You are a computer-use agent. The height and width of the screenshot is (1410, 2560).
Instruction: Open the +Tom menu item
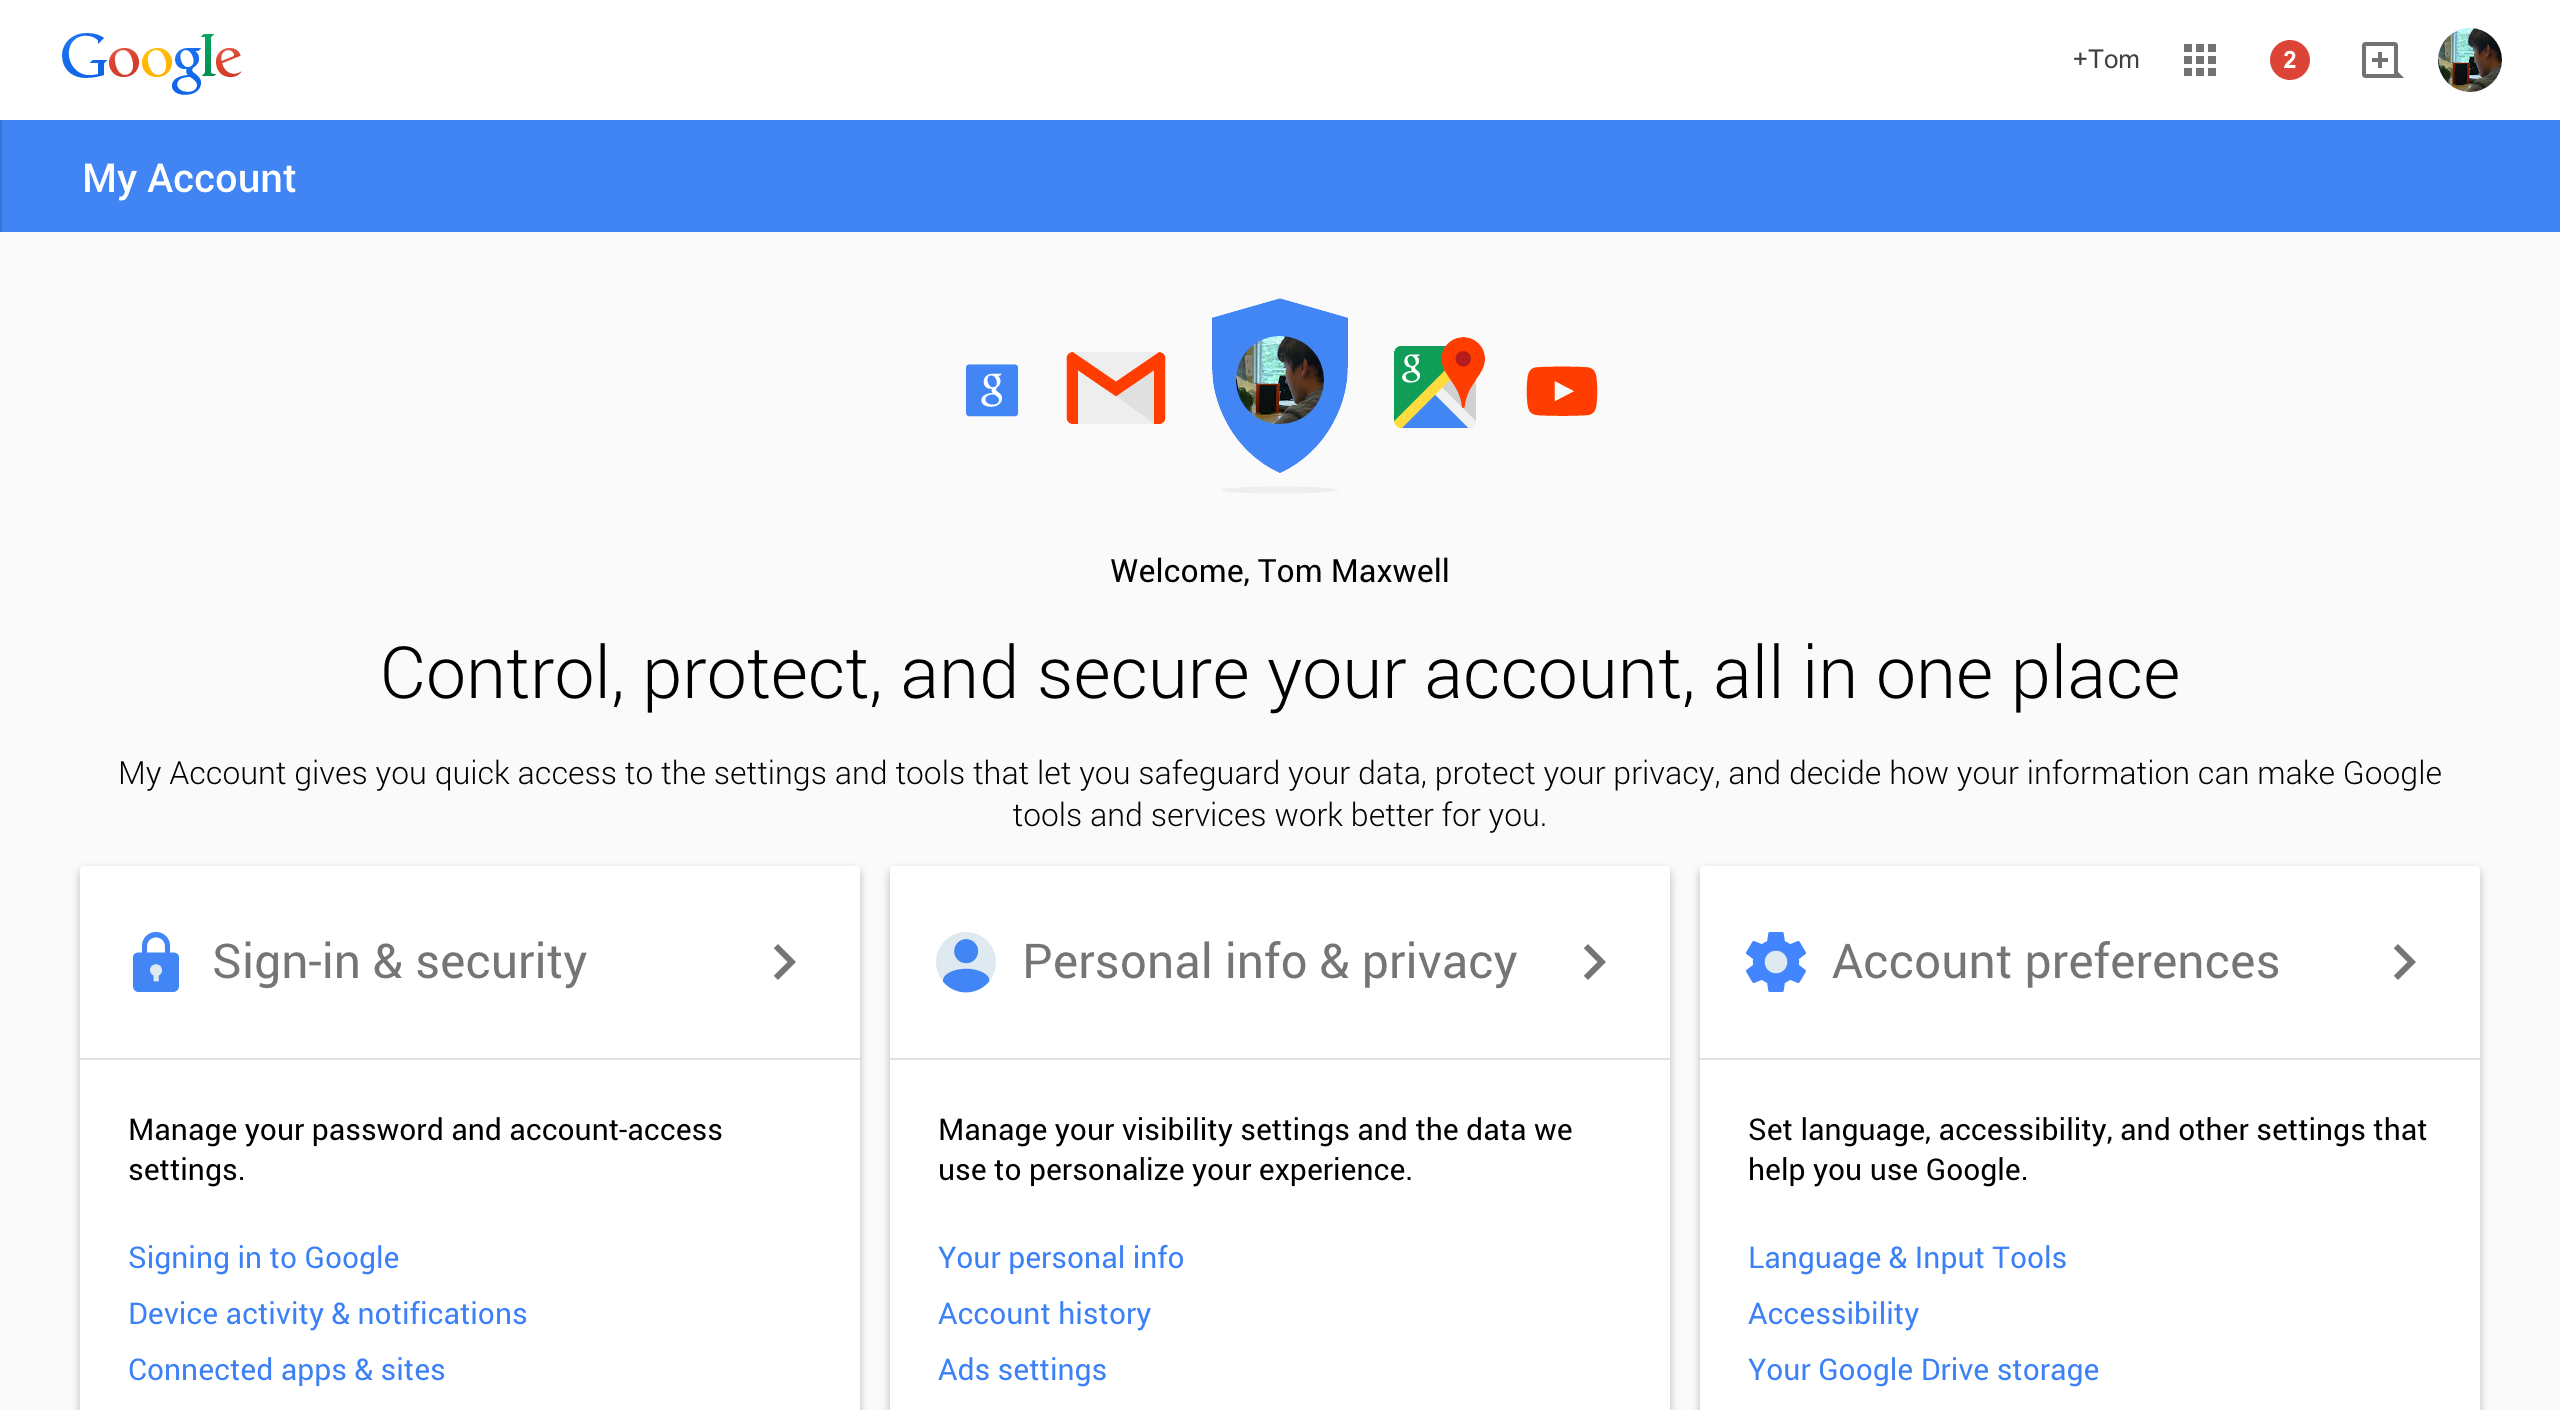click(x=2105, y=60)
